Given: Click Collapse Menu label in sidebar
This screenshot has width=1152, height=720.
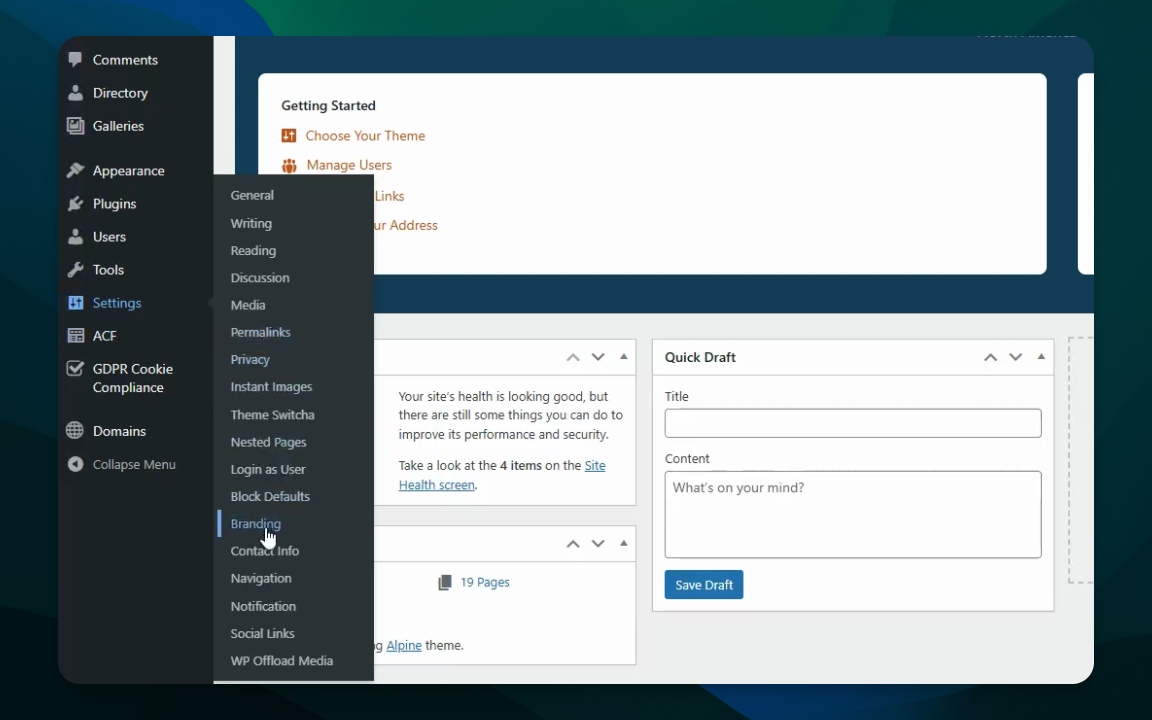Looking at the screenshot, I should [x=134, y=464].
